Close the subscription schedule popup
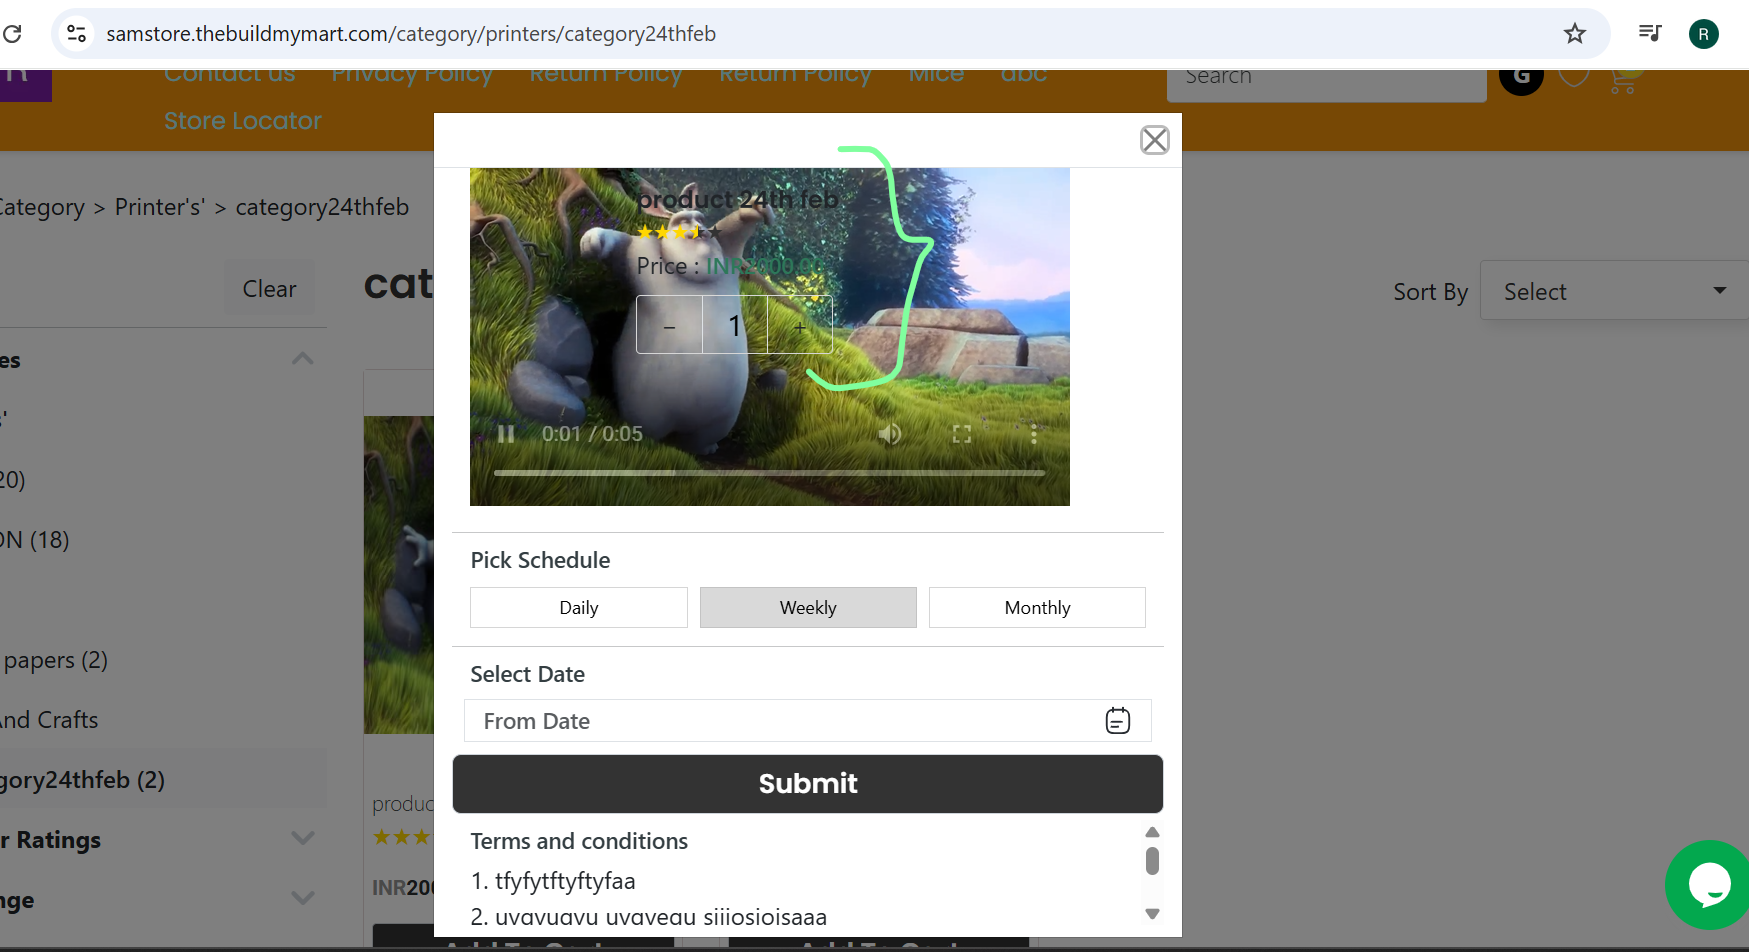The height and width of the screenshot is (952, 1749). [1155, 140]
